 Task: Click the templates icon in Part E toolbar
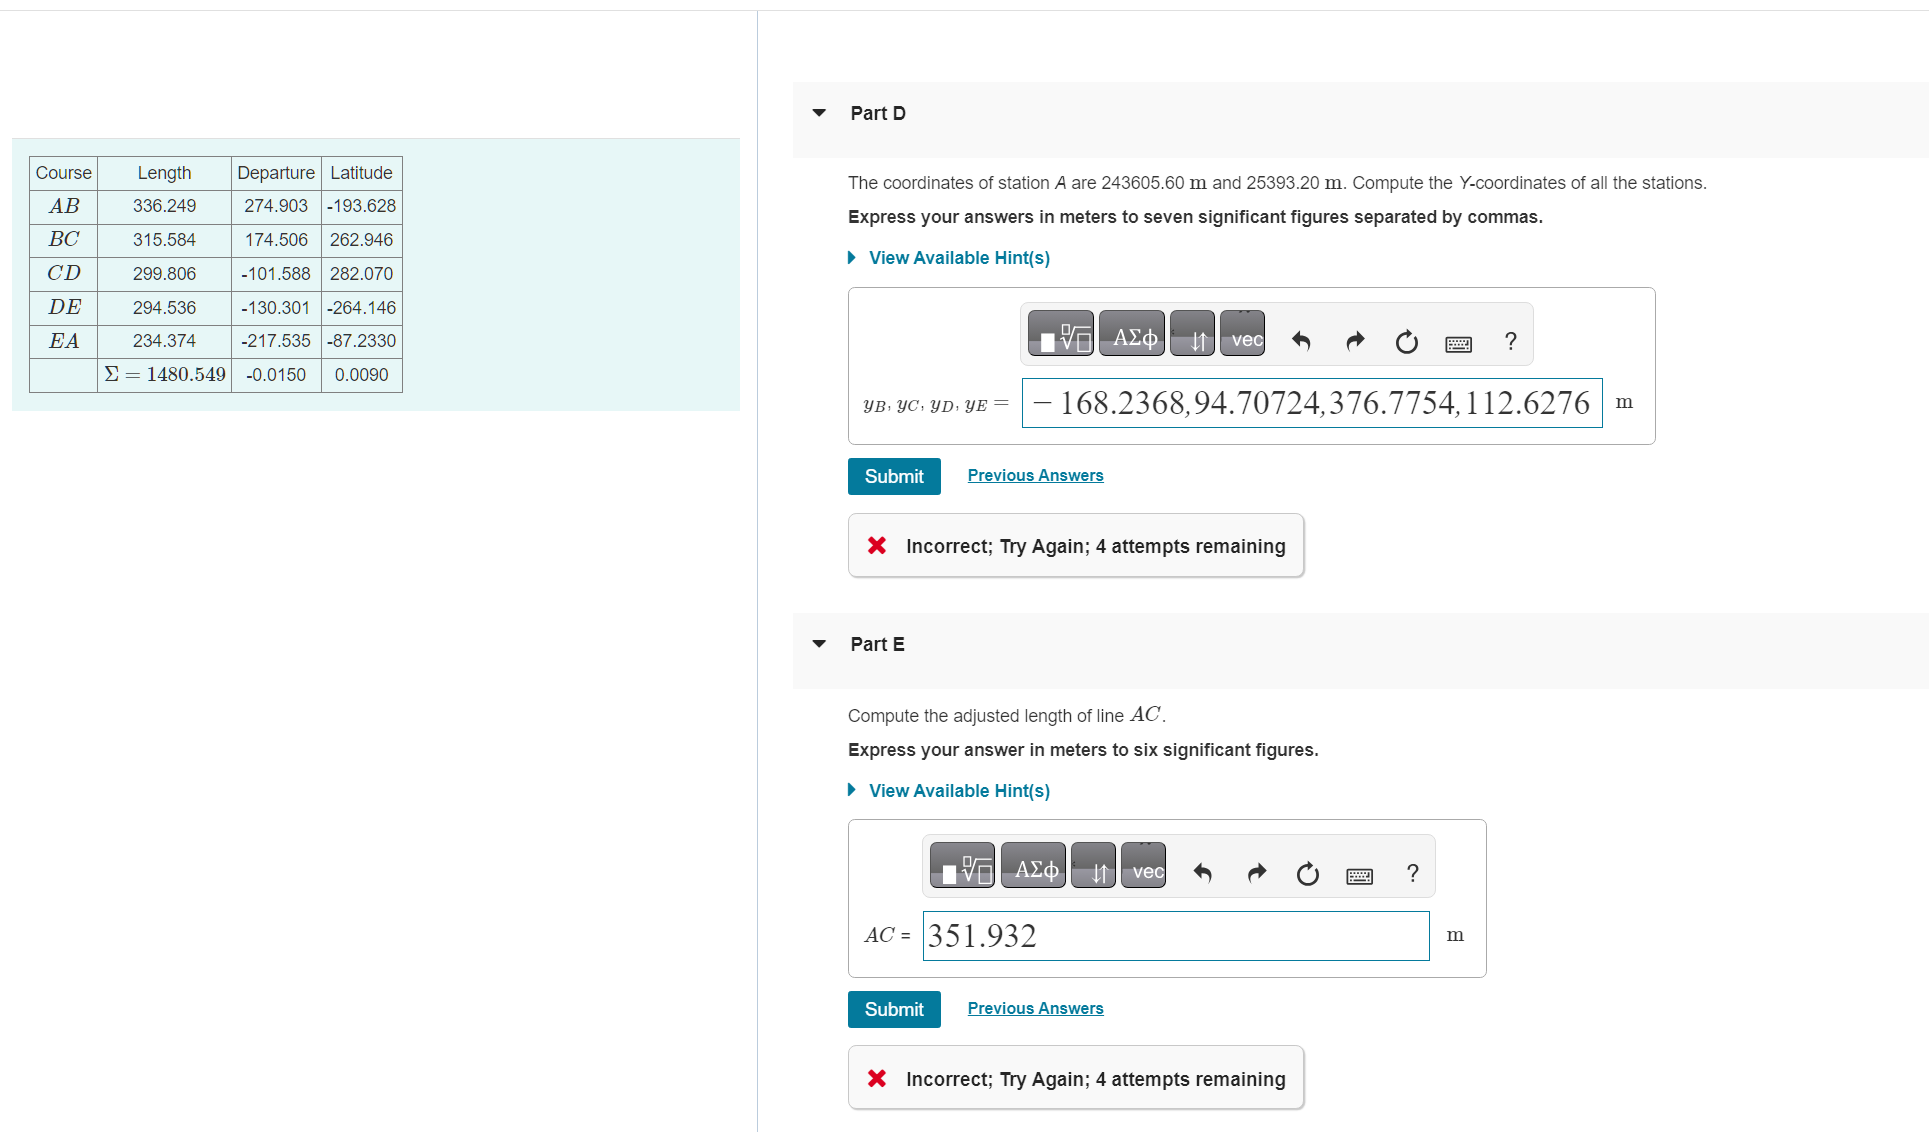[962, 867]
